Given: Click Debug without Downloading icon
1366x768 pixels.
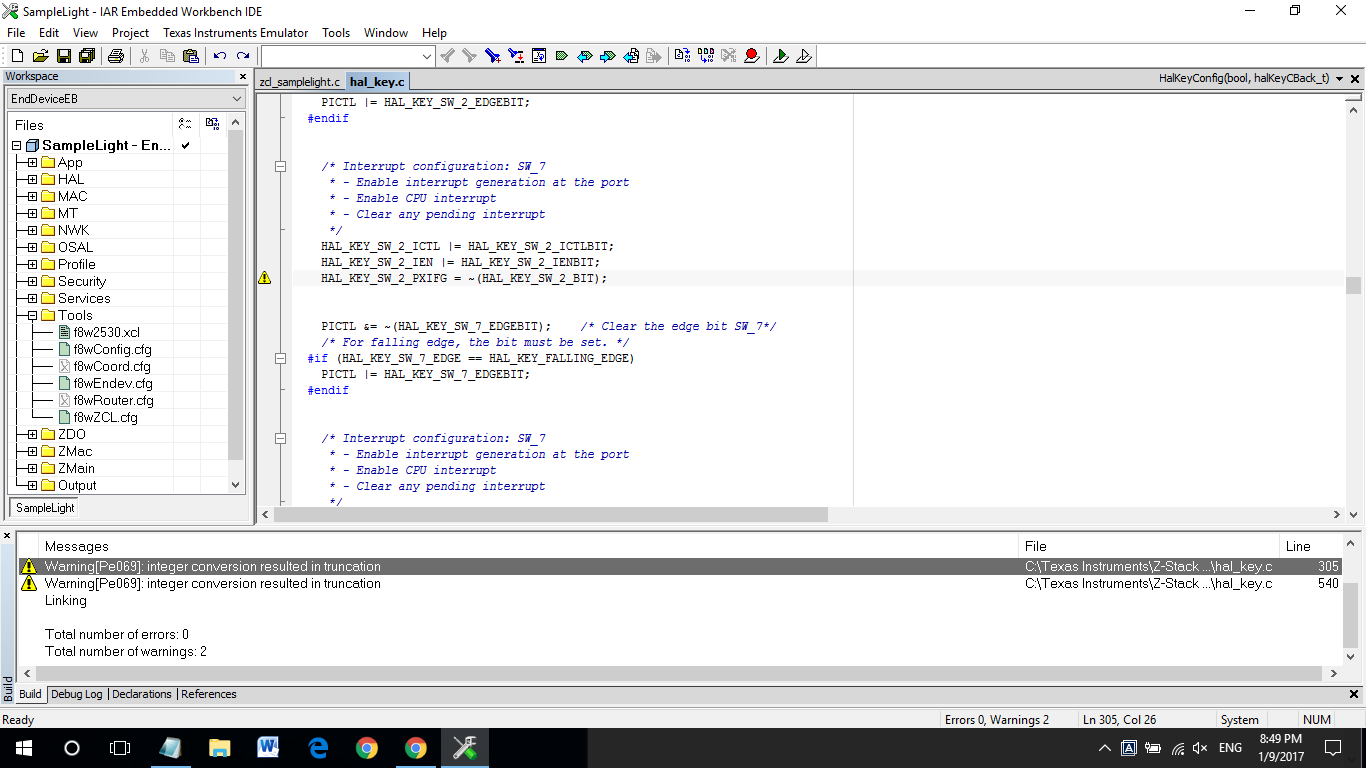Looking at the screenshot, I should [x=804, y=56].
